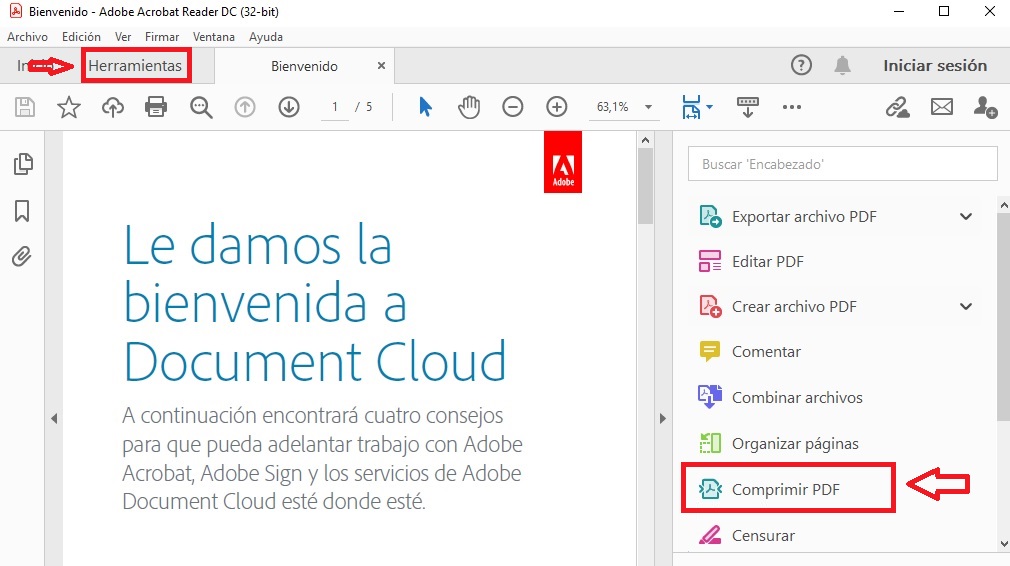
Task: Print the document with printer icon
Action: pyautogui.click(x=156, y=107)
